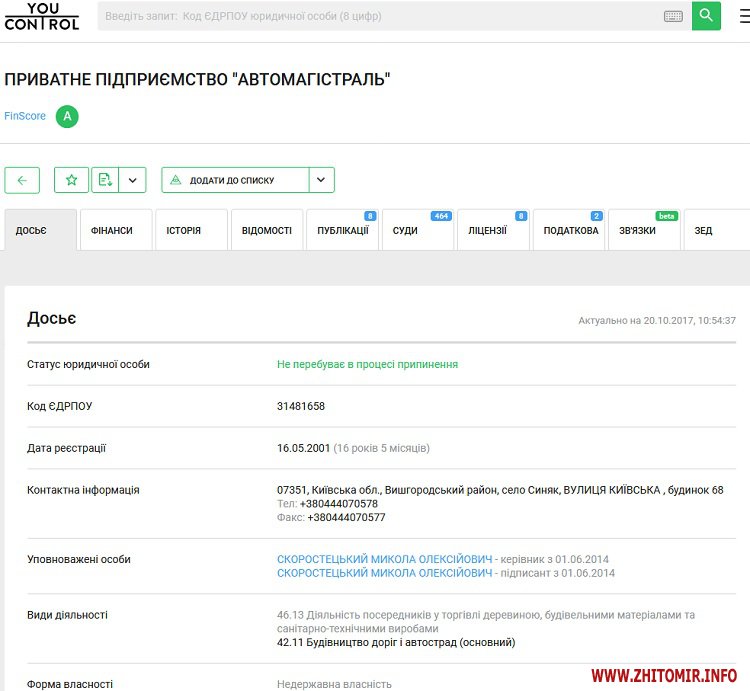Screen dimensions: 750x691
Task: Open the Зв'язки beta tab
Action: 638,230
